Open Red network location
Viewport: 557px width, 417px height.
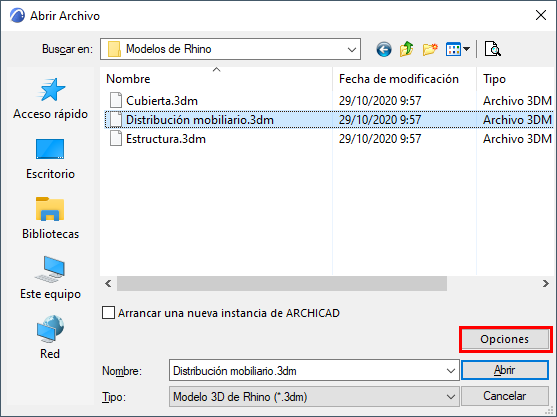coord(50,337)
